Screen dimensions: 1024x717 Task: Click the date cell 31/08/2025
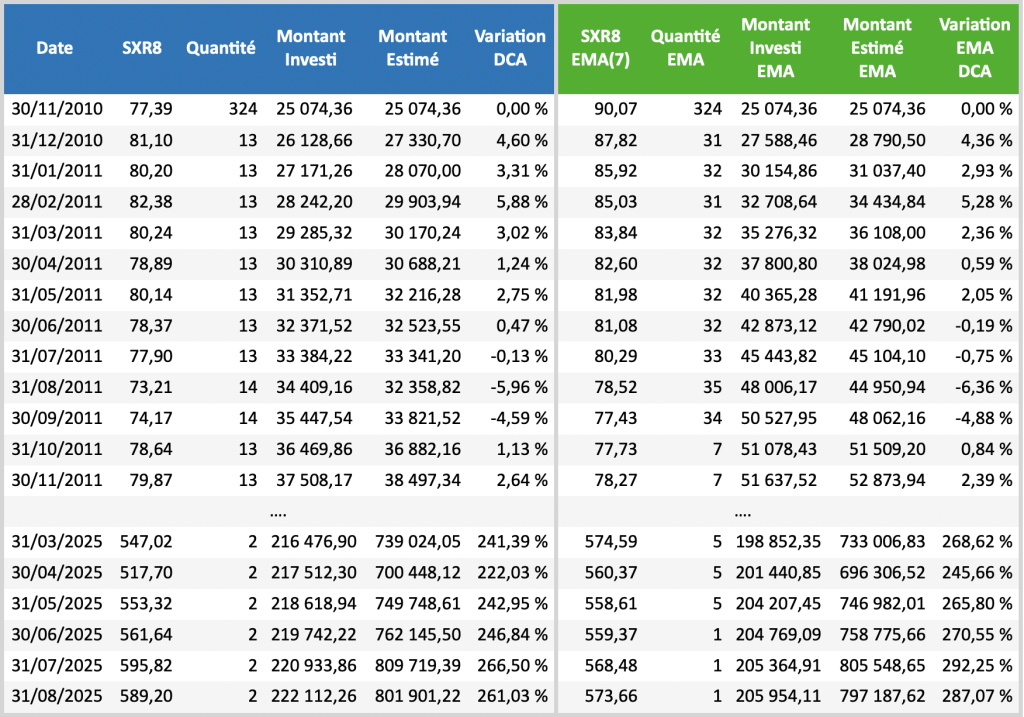pyautogui.click(x=57, y=697)
